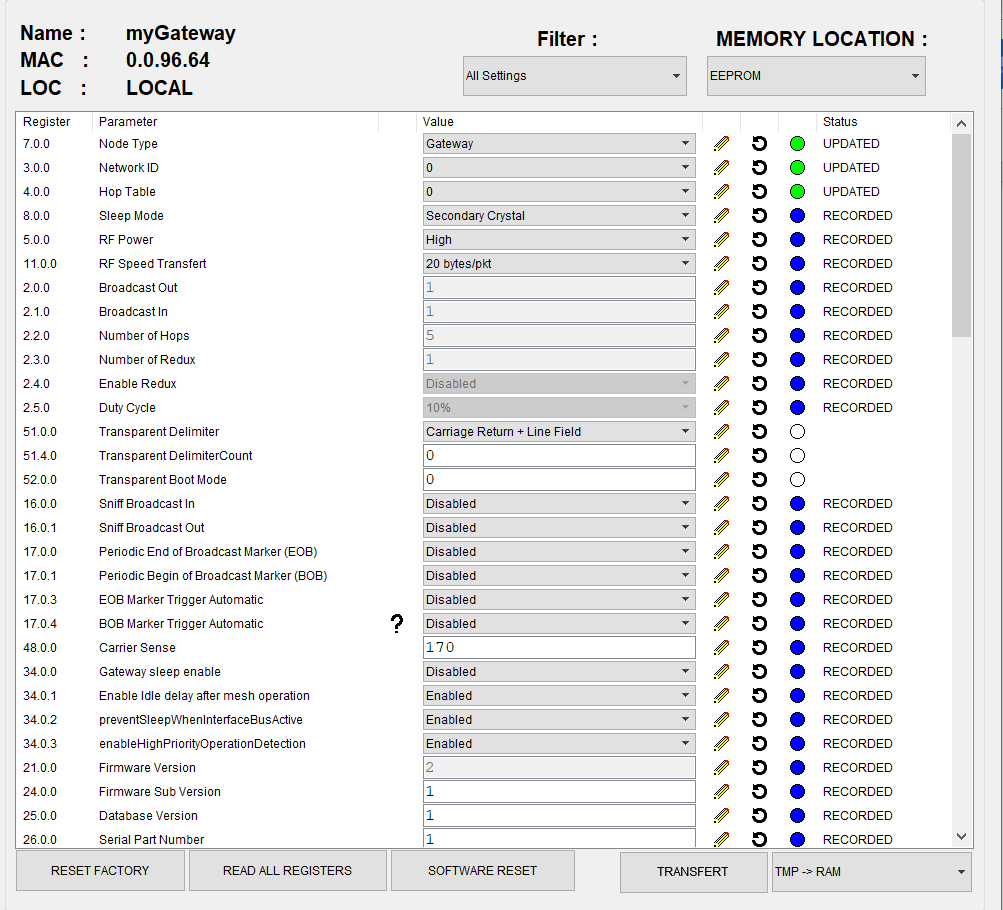Select the 'Serial Part Number' parameter text
1003x910 pixels.
coord(152,840)
